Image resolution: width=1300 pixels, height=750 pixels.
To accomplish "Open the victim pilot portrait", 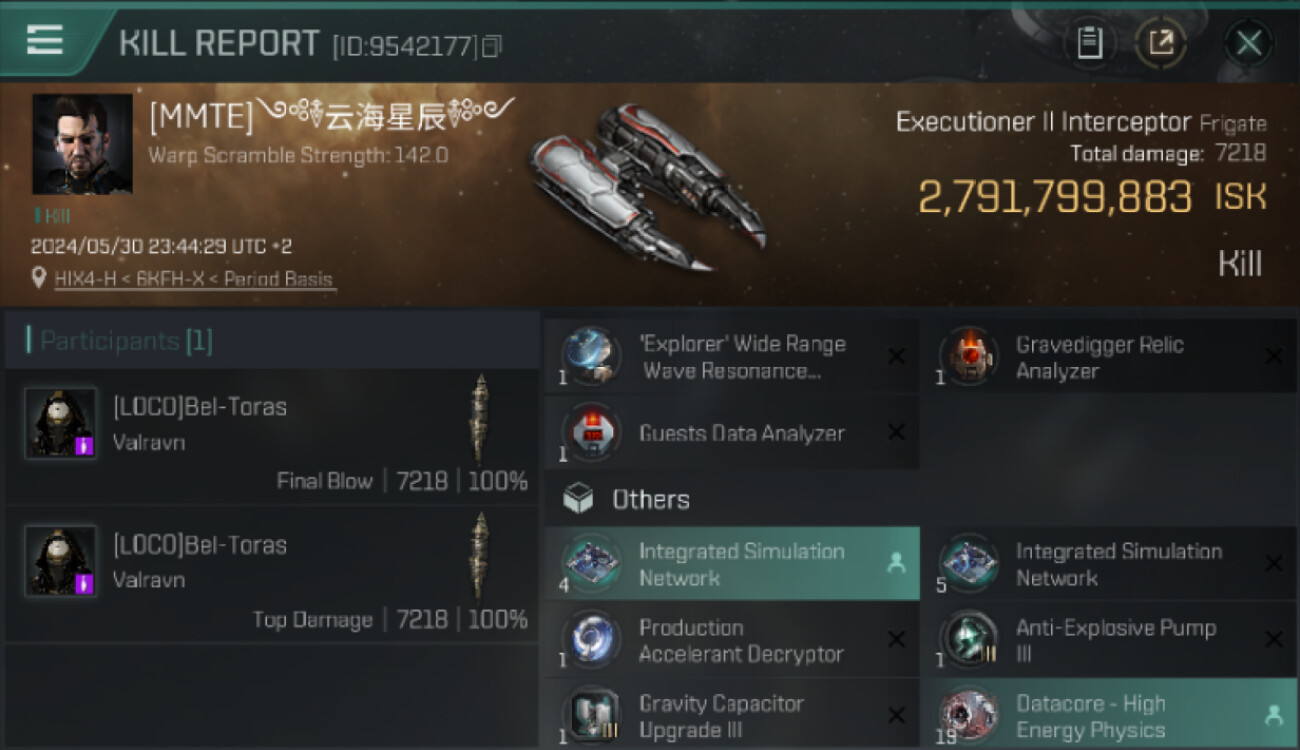I will [x=82, y=144].
